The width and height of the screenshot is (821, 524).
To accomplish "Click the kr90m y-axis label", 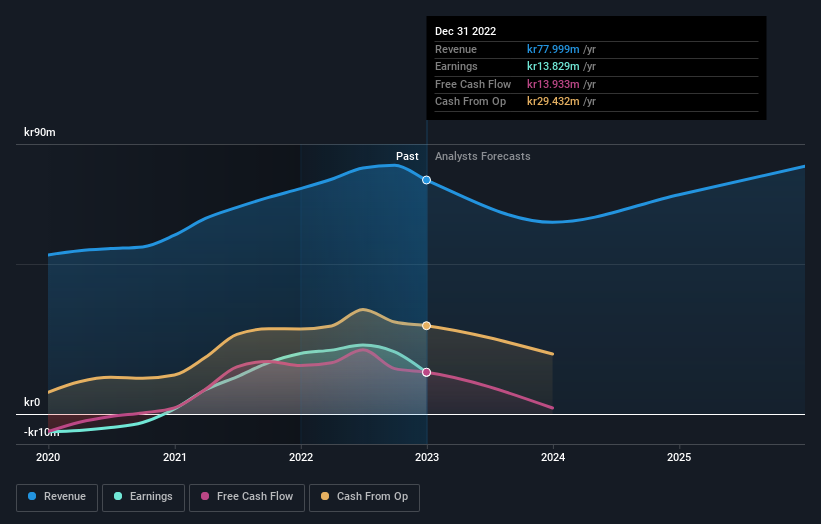I will (40, 132).
